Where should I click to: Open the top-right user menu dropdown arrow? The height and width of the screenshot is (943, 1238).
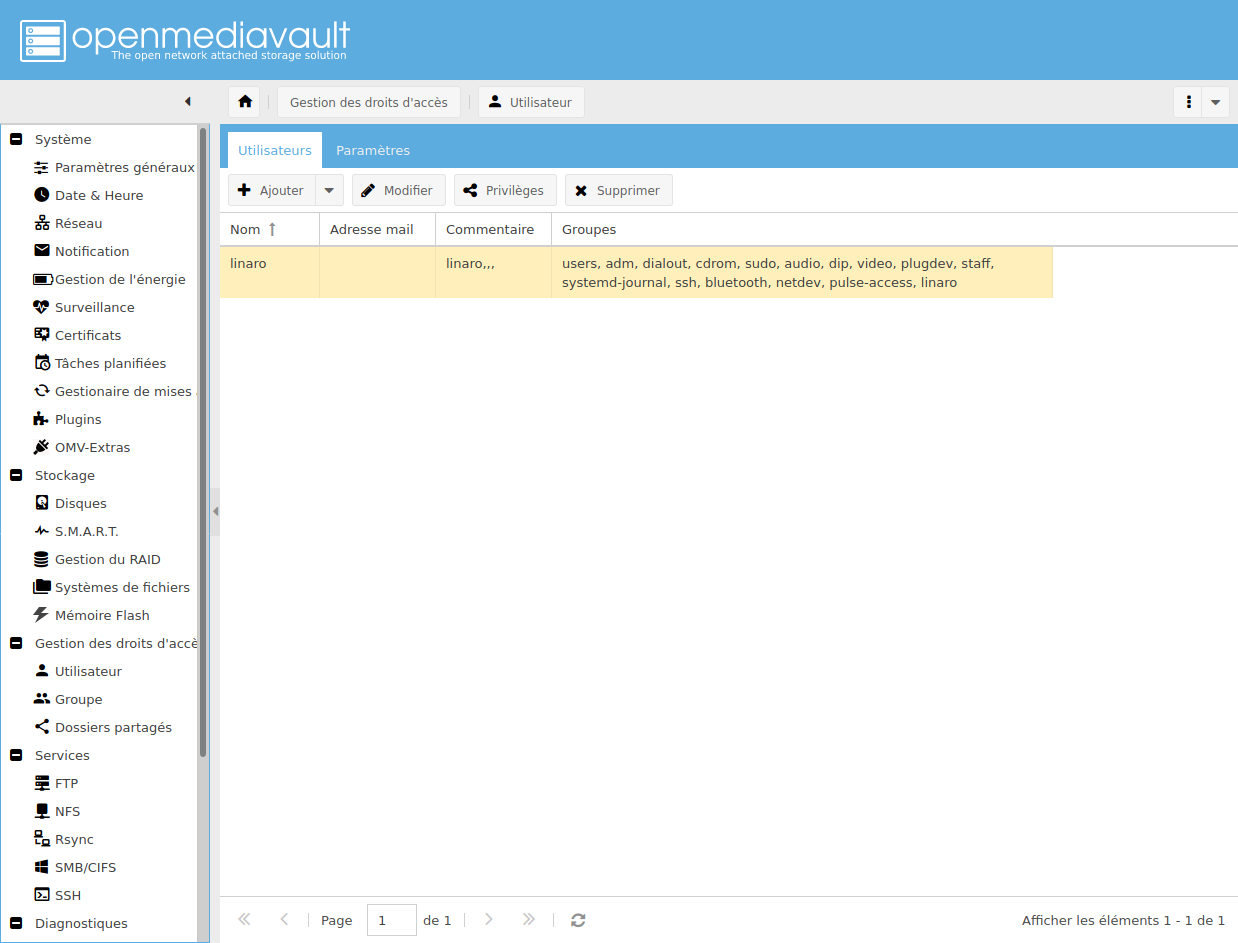1215,102
